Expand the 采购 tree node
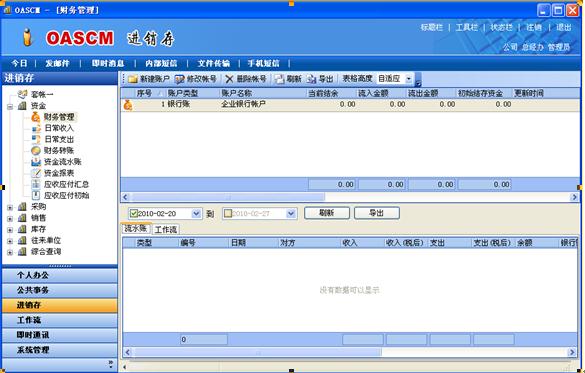The image size is (585, 373). (10, 207)
